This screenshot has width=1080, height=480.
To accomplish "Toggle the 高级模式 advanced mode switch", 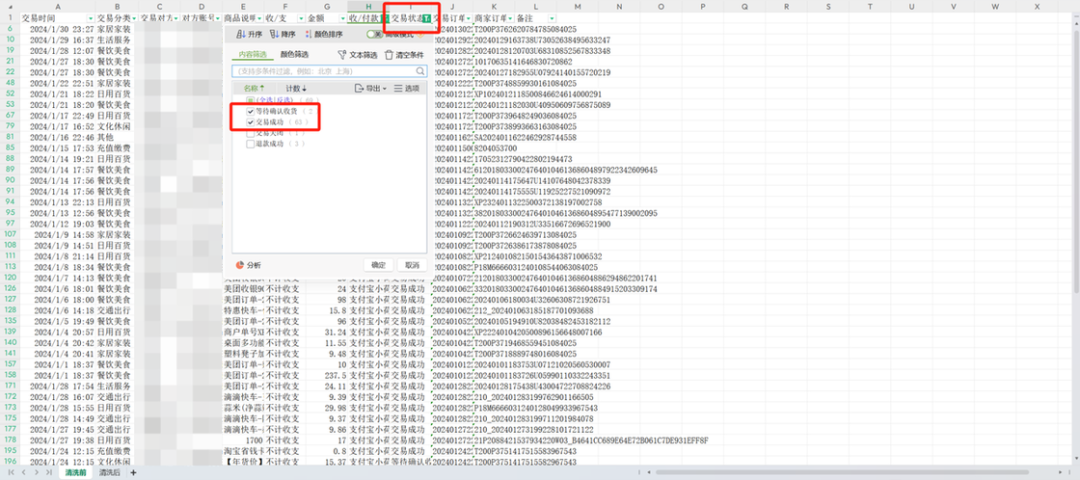I will (x=373, y=34).
